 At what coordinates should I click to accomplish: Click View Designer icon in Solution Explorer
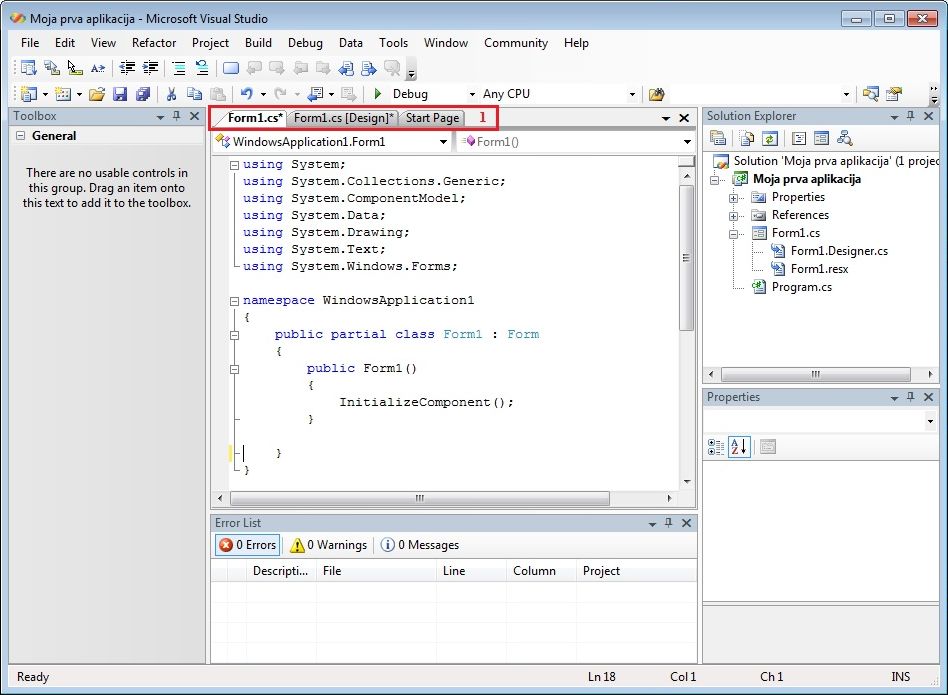821,138
